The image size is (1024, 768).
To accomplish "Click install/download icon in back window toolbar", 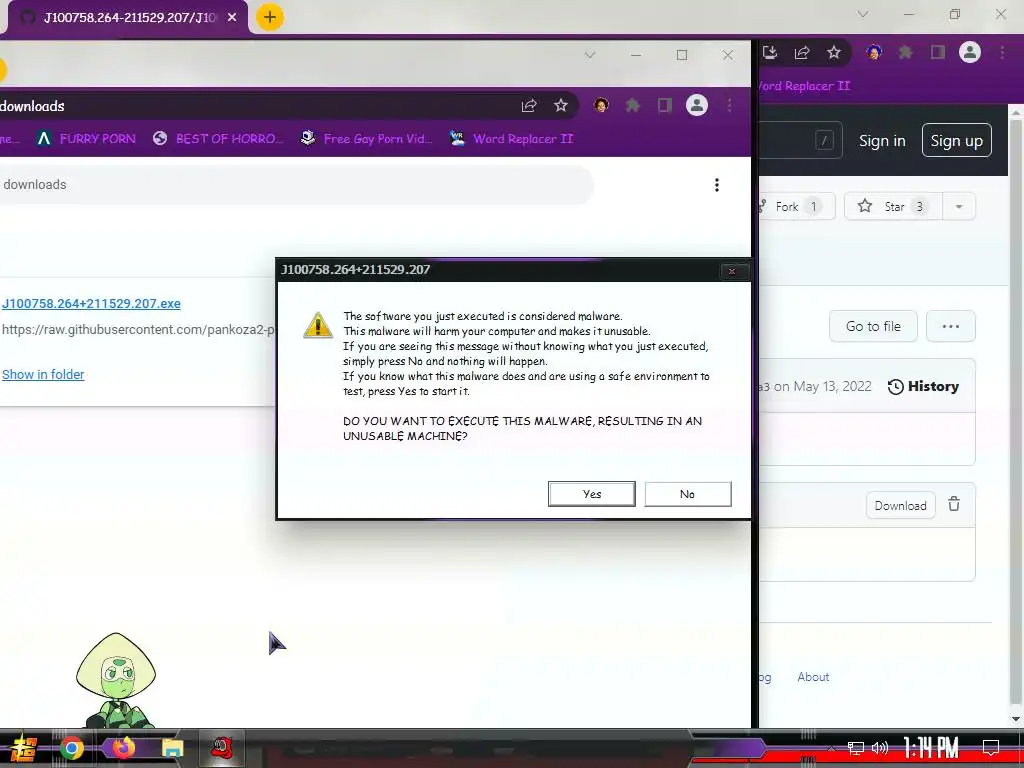I will point(770,52).
